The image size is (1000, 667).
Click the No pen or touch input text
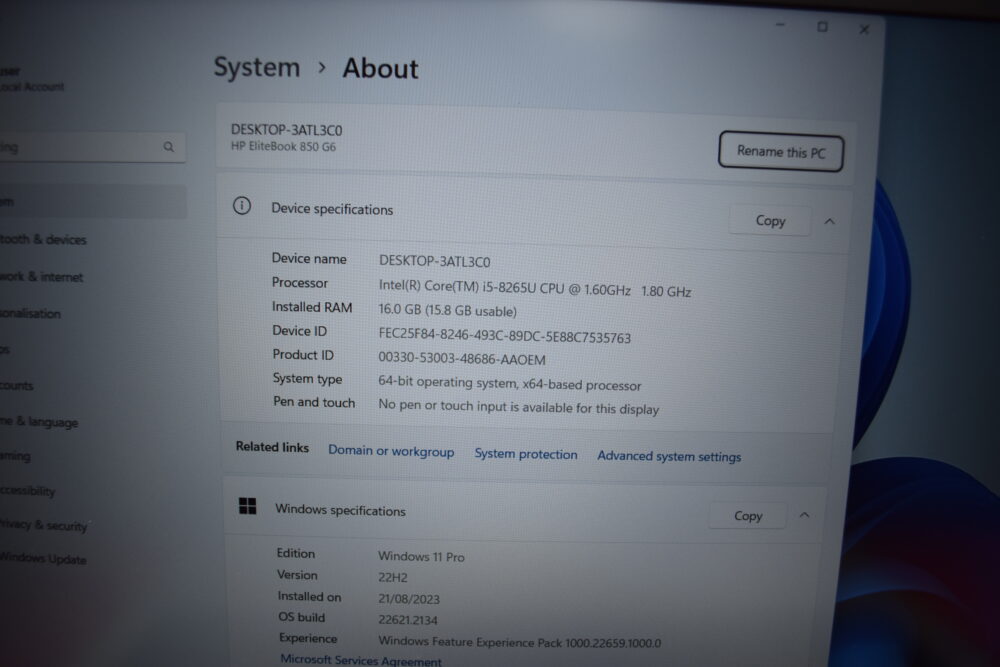(518, 407)
